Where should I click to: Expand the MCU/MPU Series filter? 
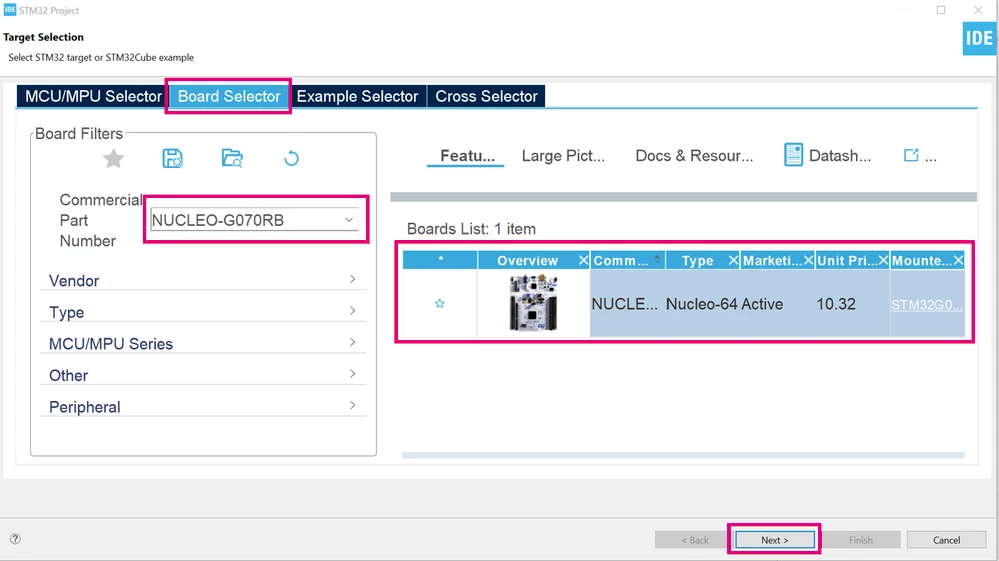pyautogui.click(x=203, y=343)
